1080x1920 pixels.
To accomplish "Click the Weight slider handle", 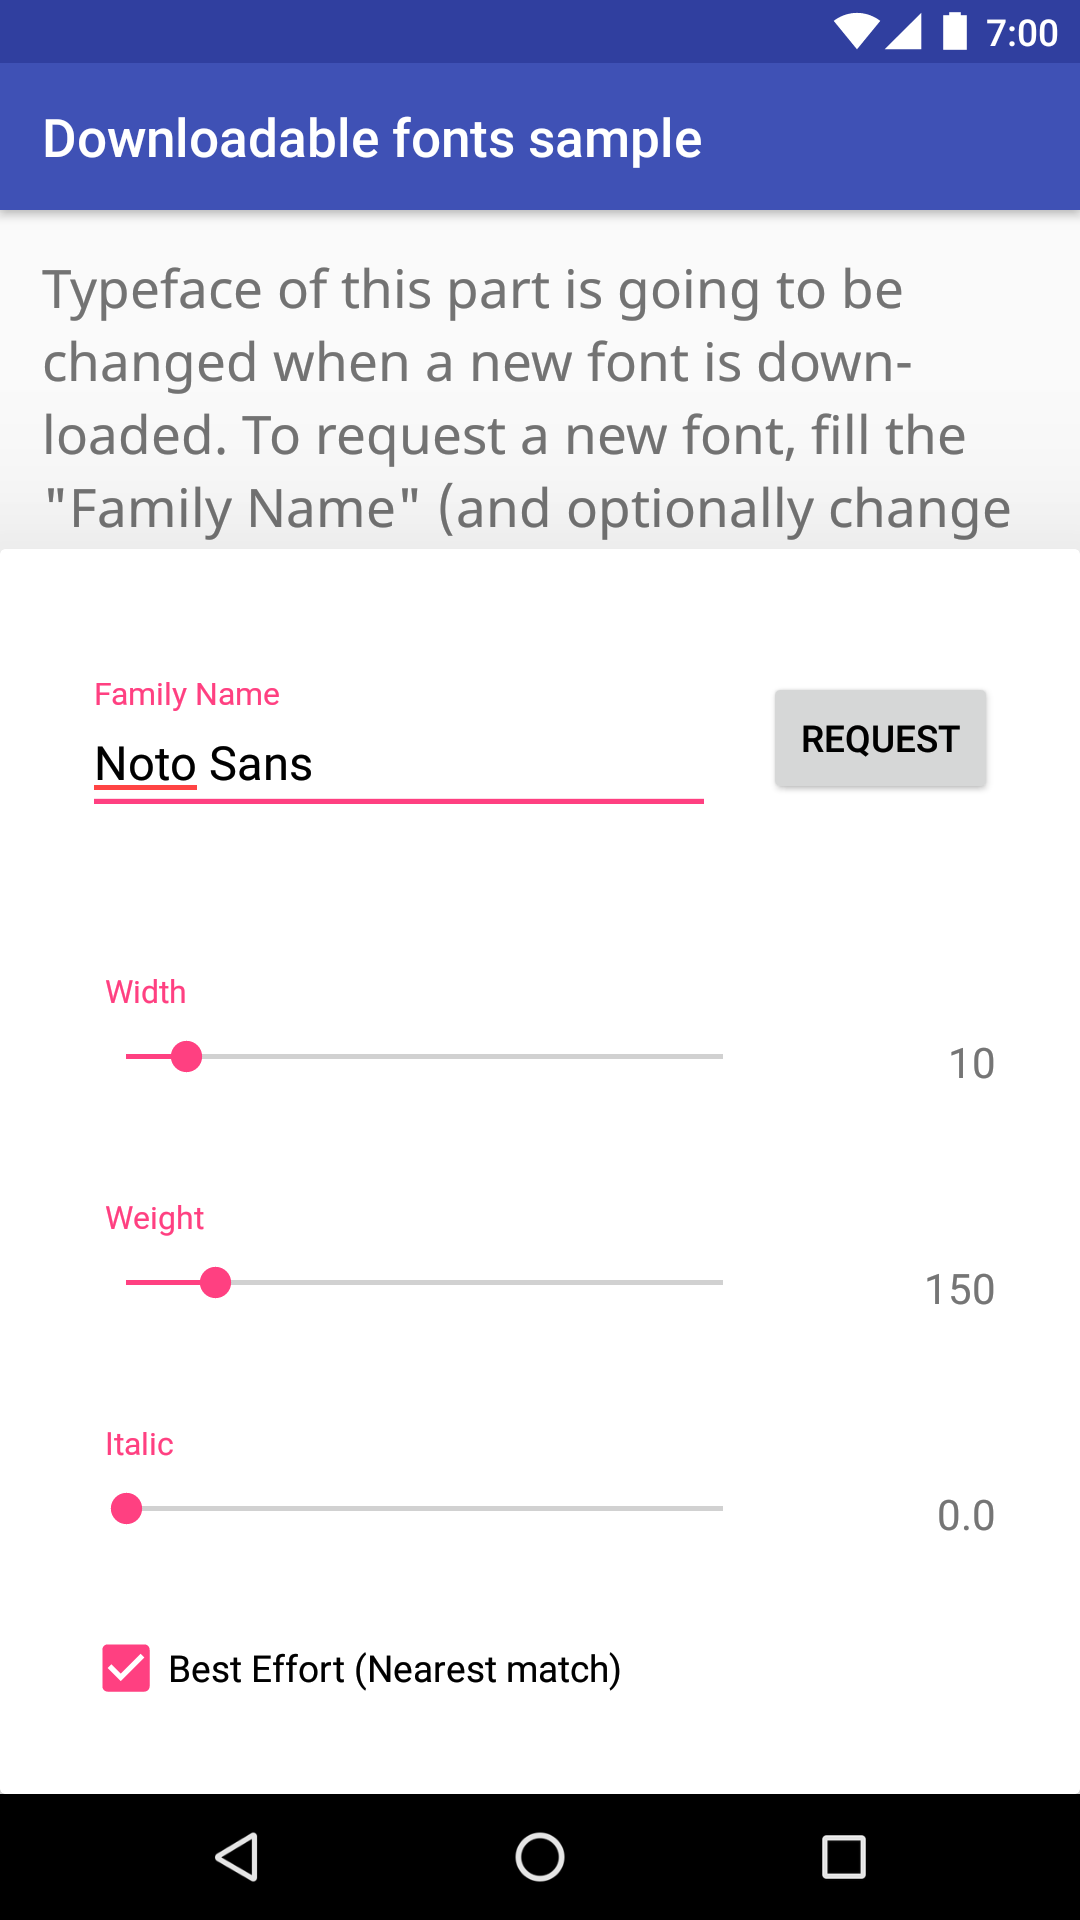I will pyautogui.click(x=215, y=1282).
